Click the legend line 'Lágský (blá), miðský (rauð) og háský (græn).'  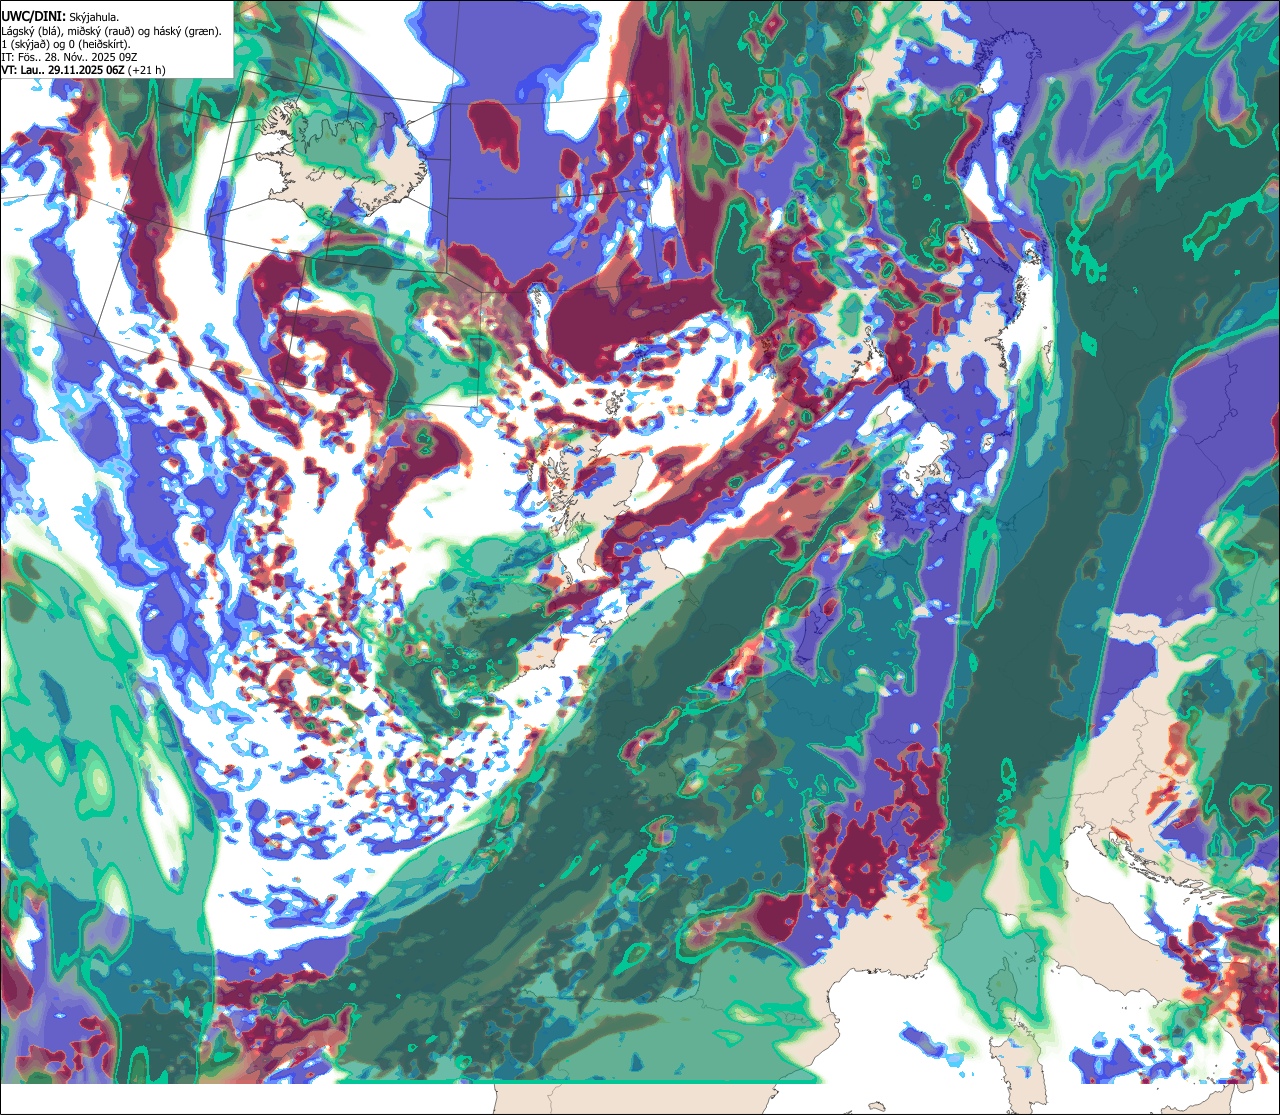click(x=111, y=31)
